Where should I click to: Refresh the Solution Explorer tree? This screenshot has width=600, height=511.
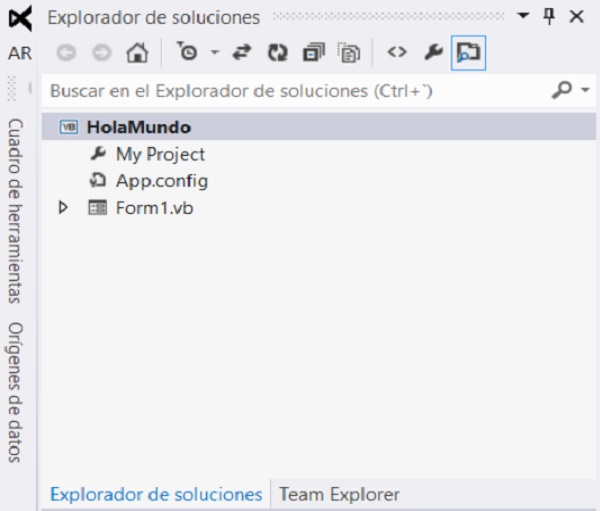[x=277, y=52]
